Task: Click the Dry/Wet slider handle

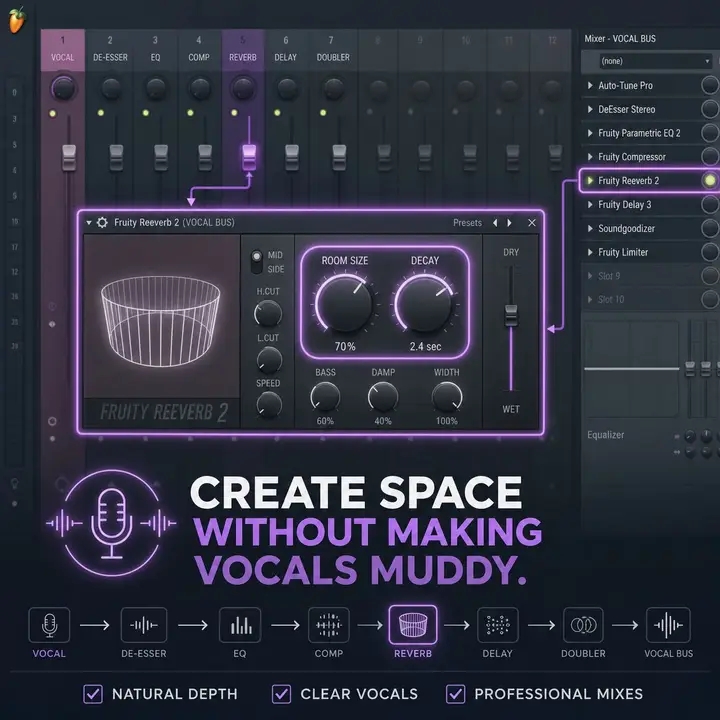Action: coord(511,315)
